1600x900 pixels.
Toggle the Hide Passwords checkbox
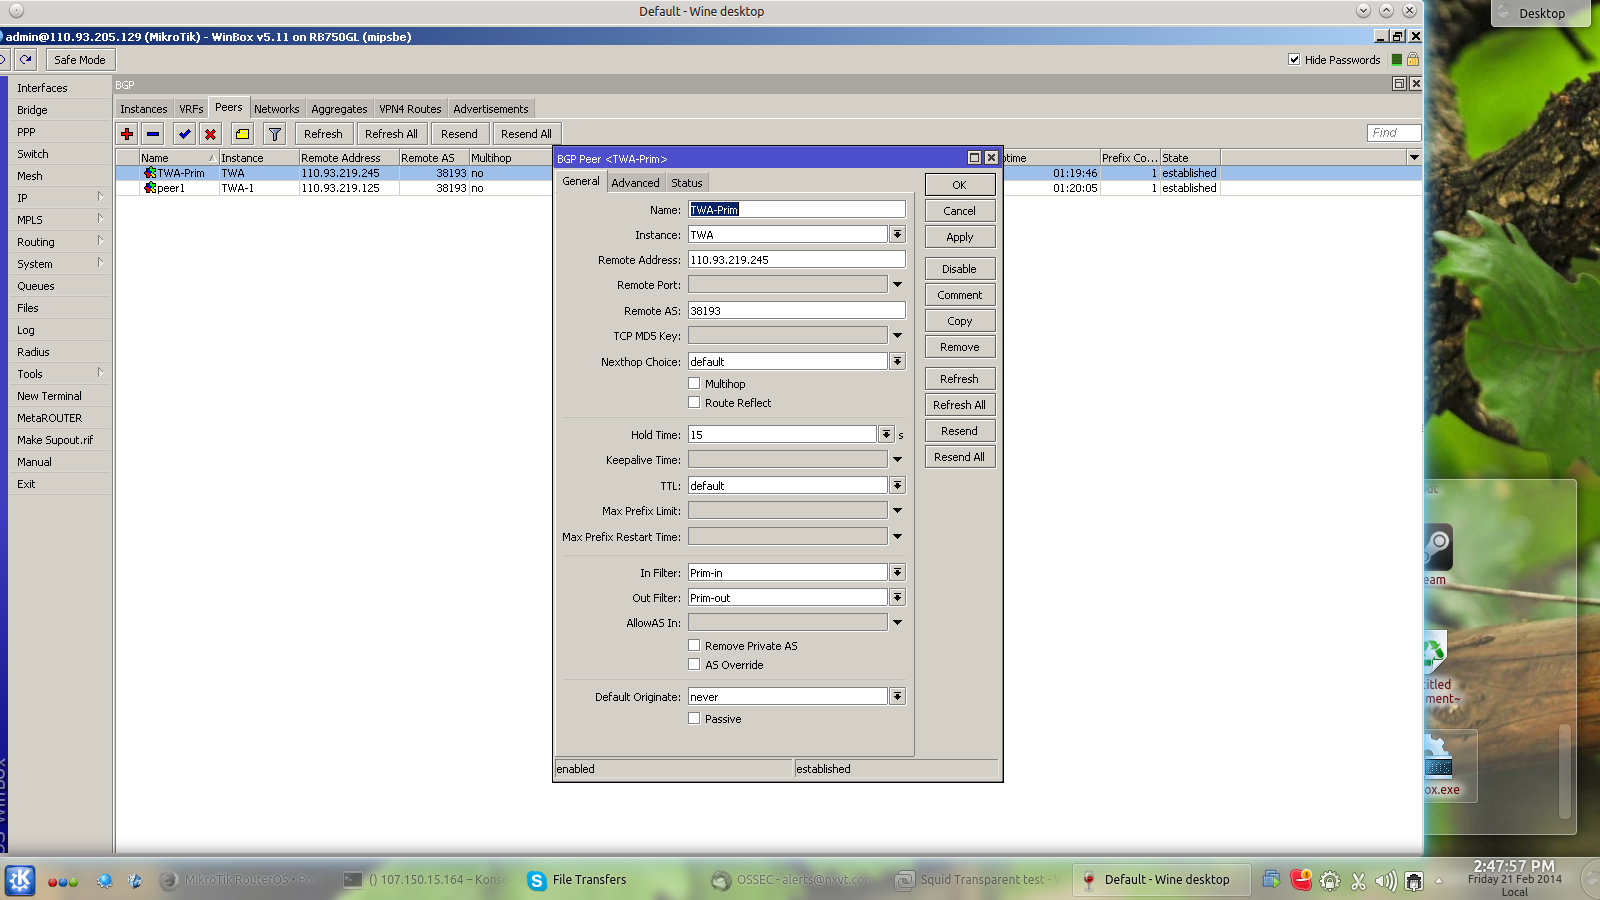pos(1294,60)
